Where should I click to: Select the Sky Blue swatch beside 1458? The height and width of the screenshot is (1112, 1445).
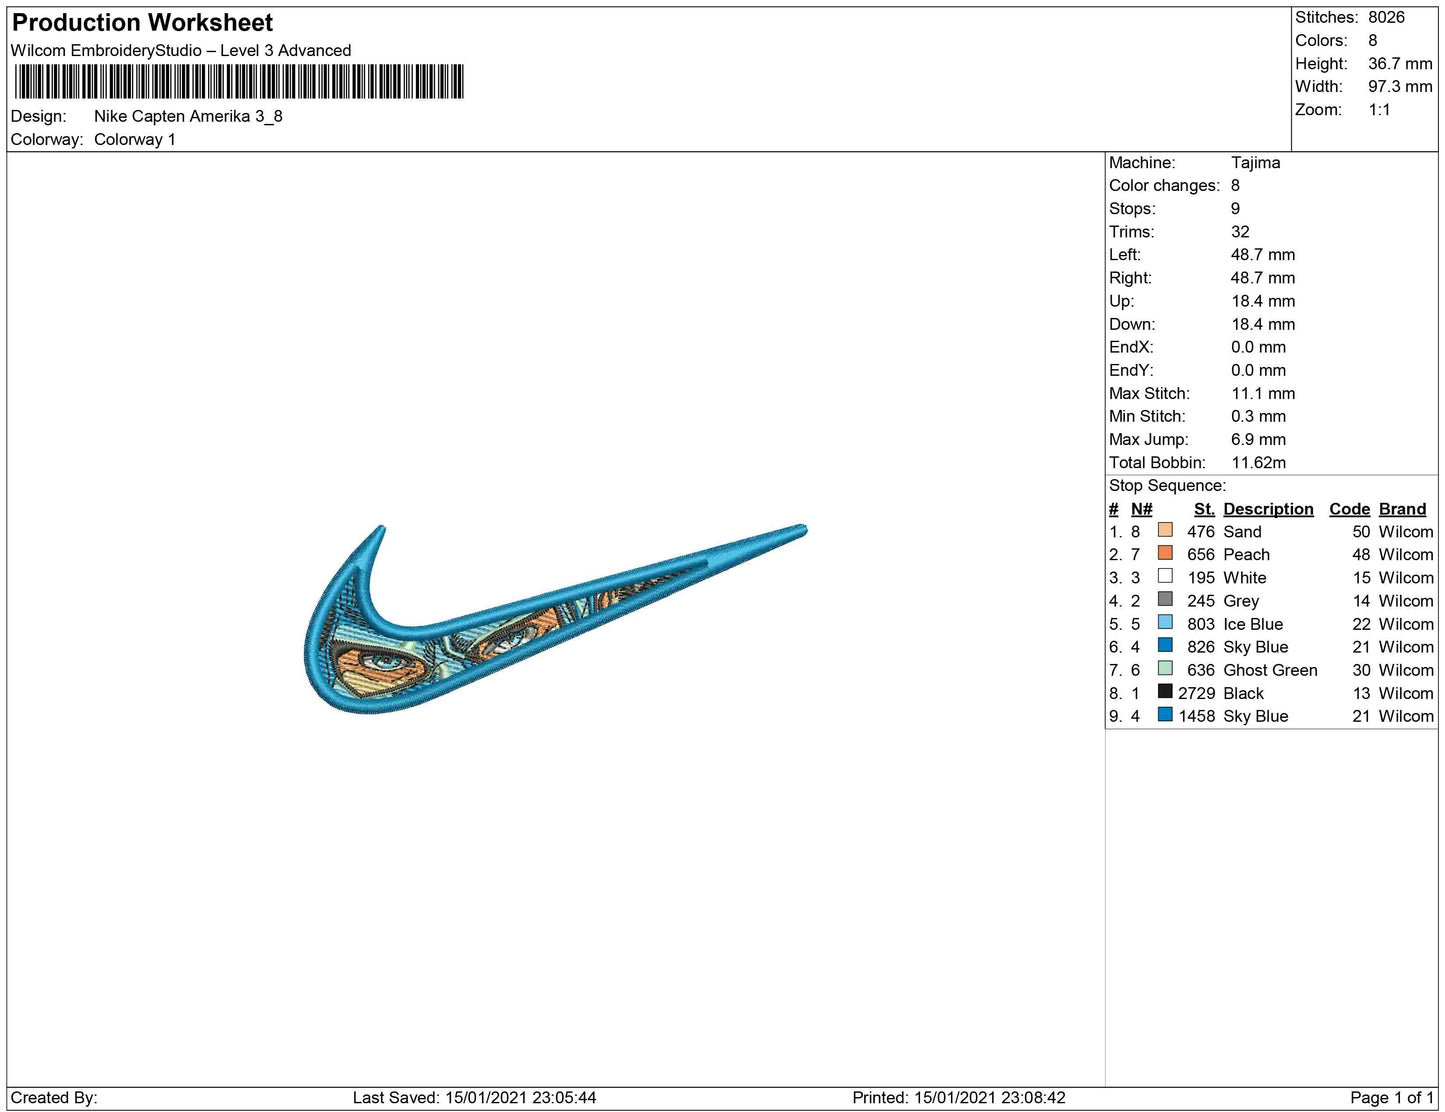tap(1165, 714)
